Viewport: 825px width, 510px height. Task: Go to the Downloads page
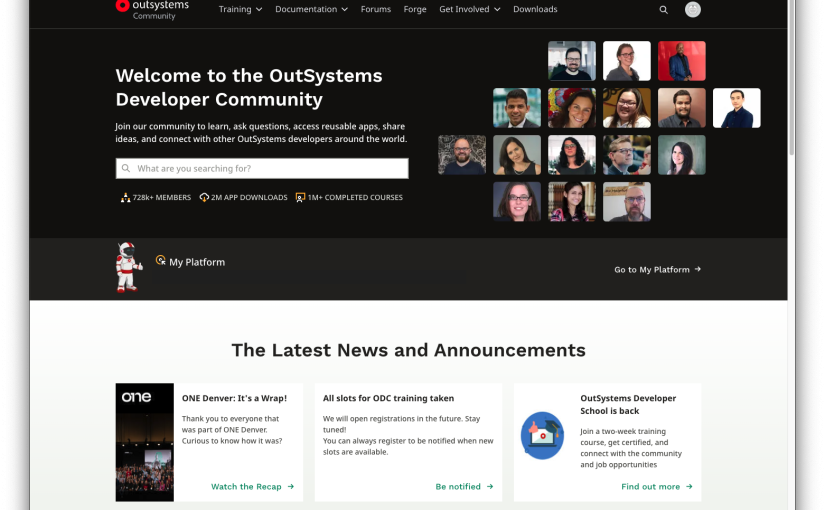coord(535,9)
